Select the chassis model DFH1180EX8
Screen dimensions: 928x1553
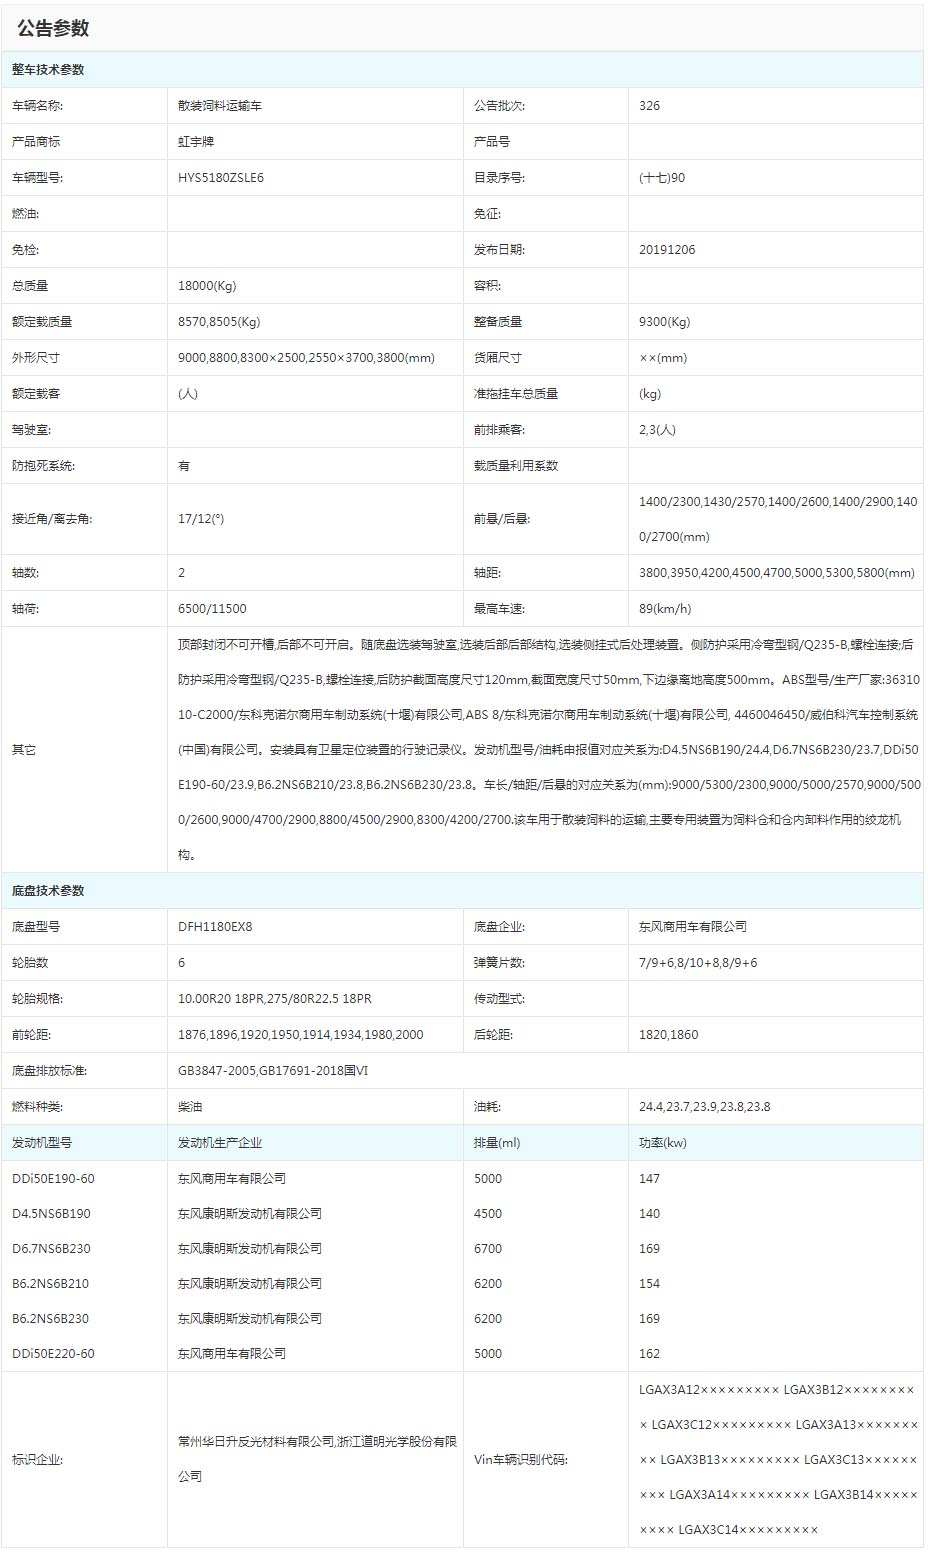pyautogui.click(x=215, y=927)
